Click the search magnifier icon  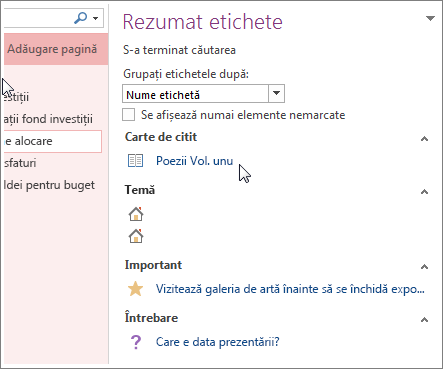80,18
